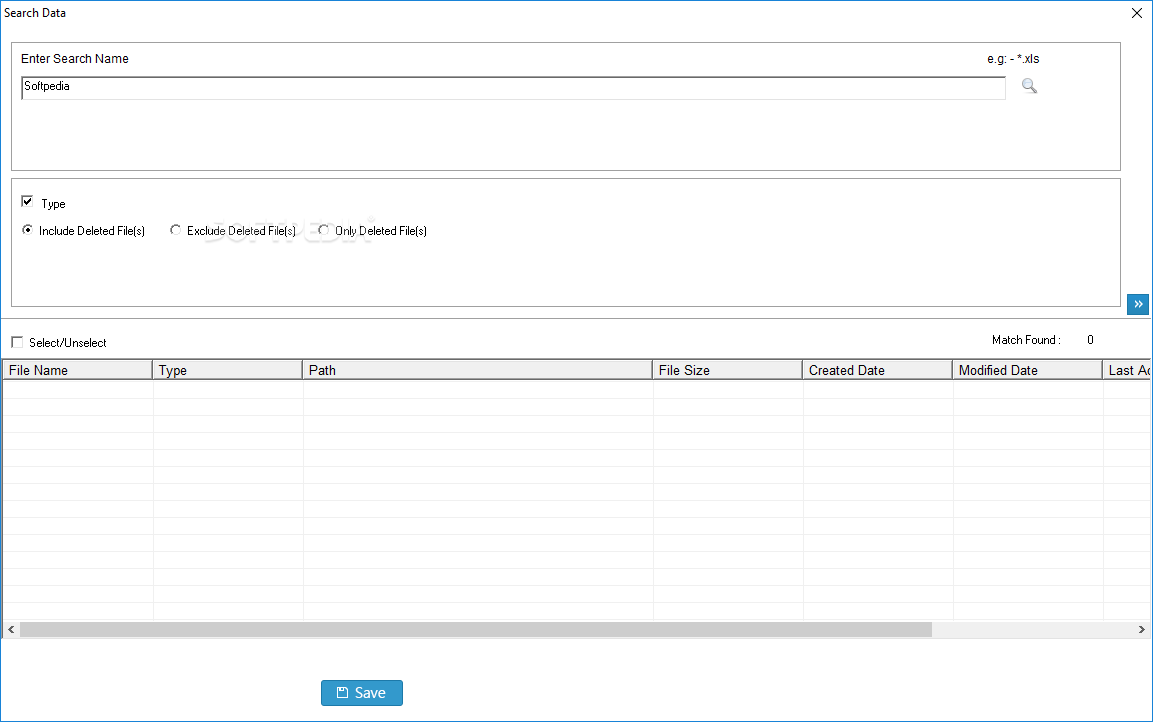Click inside the search name input field

click(x=513, y=87)
